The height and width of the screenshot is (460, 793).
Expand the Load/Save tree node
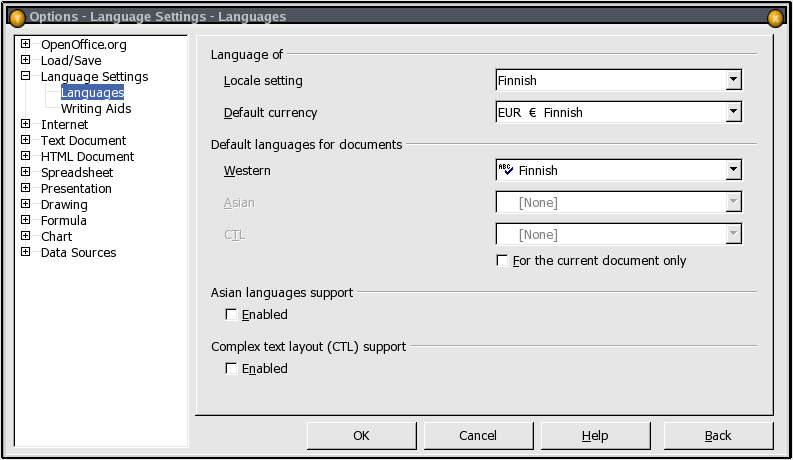click(25, 60)
